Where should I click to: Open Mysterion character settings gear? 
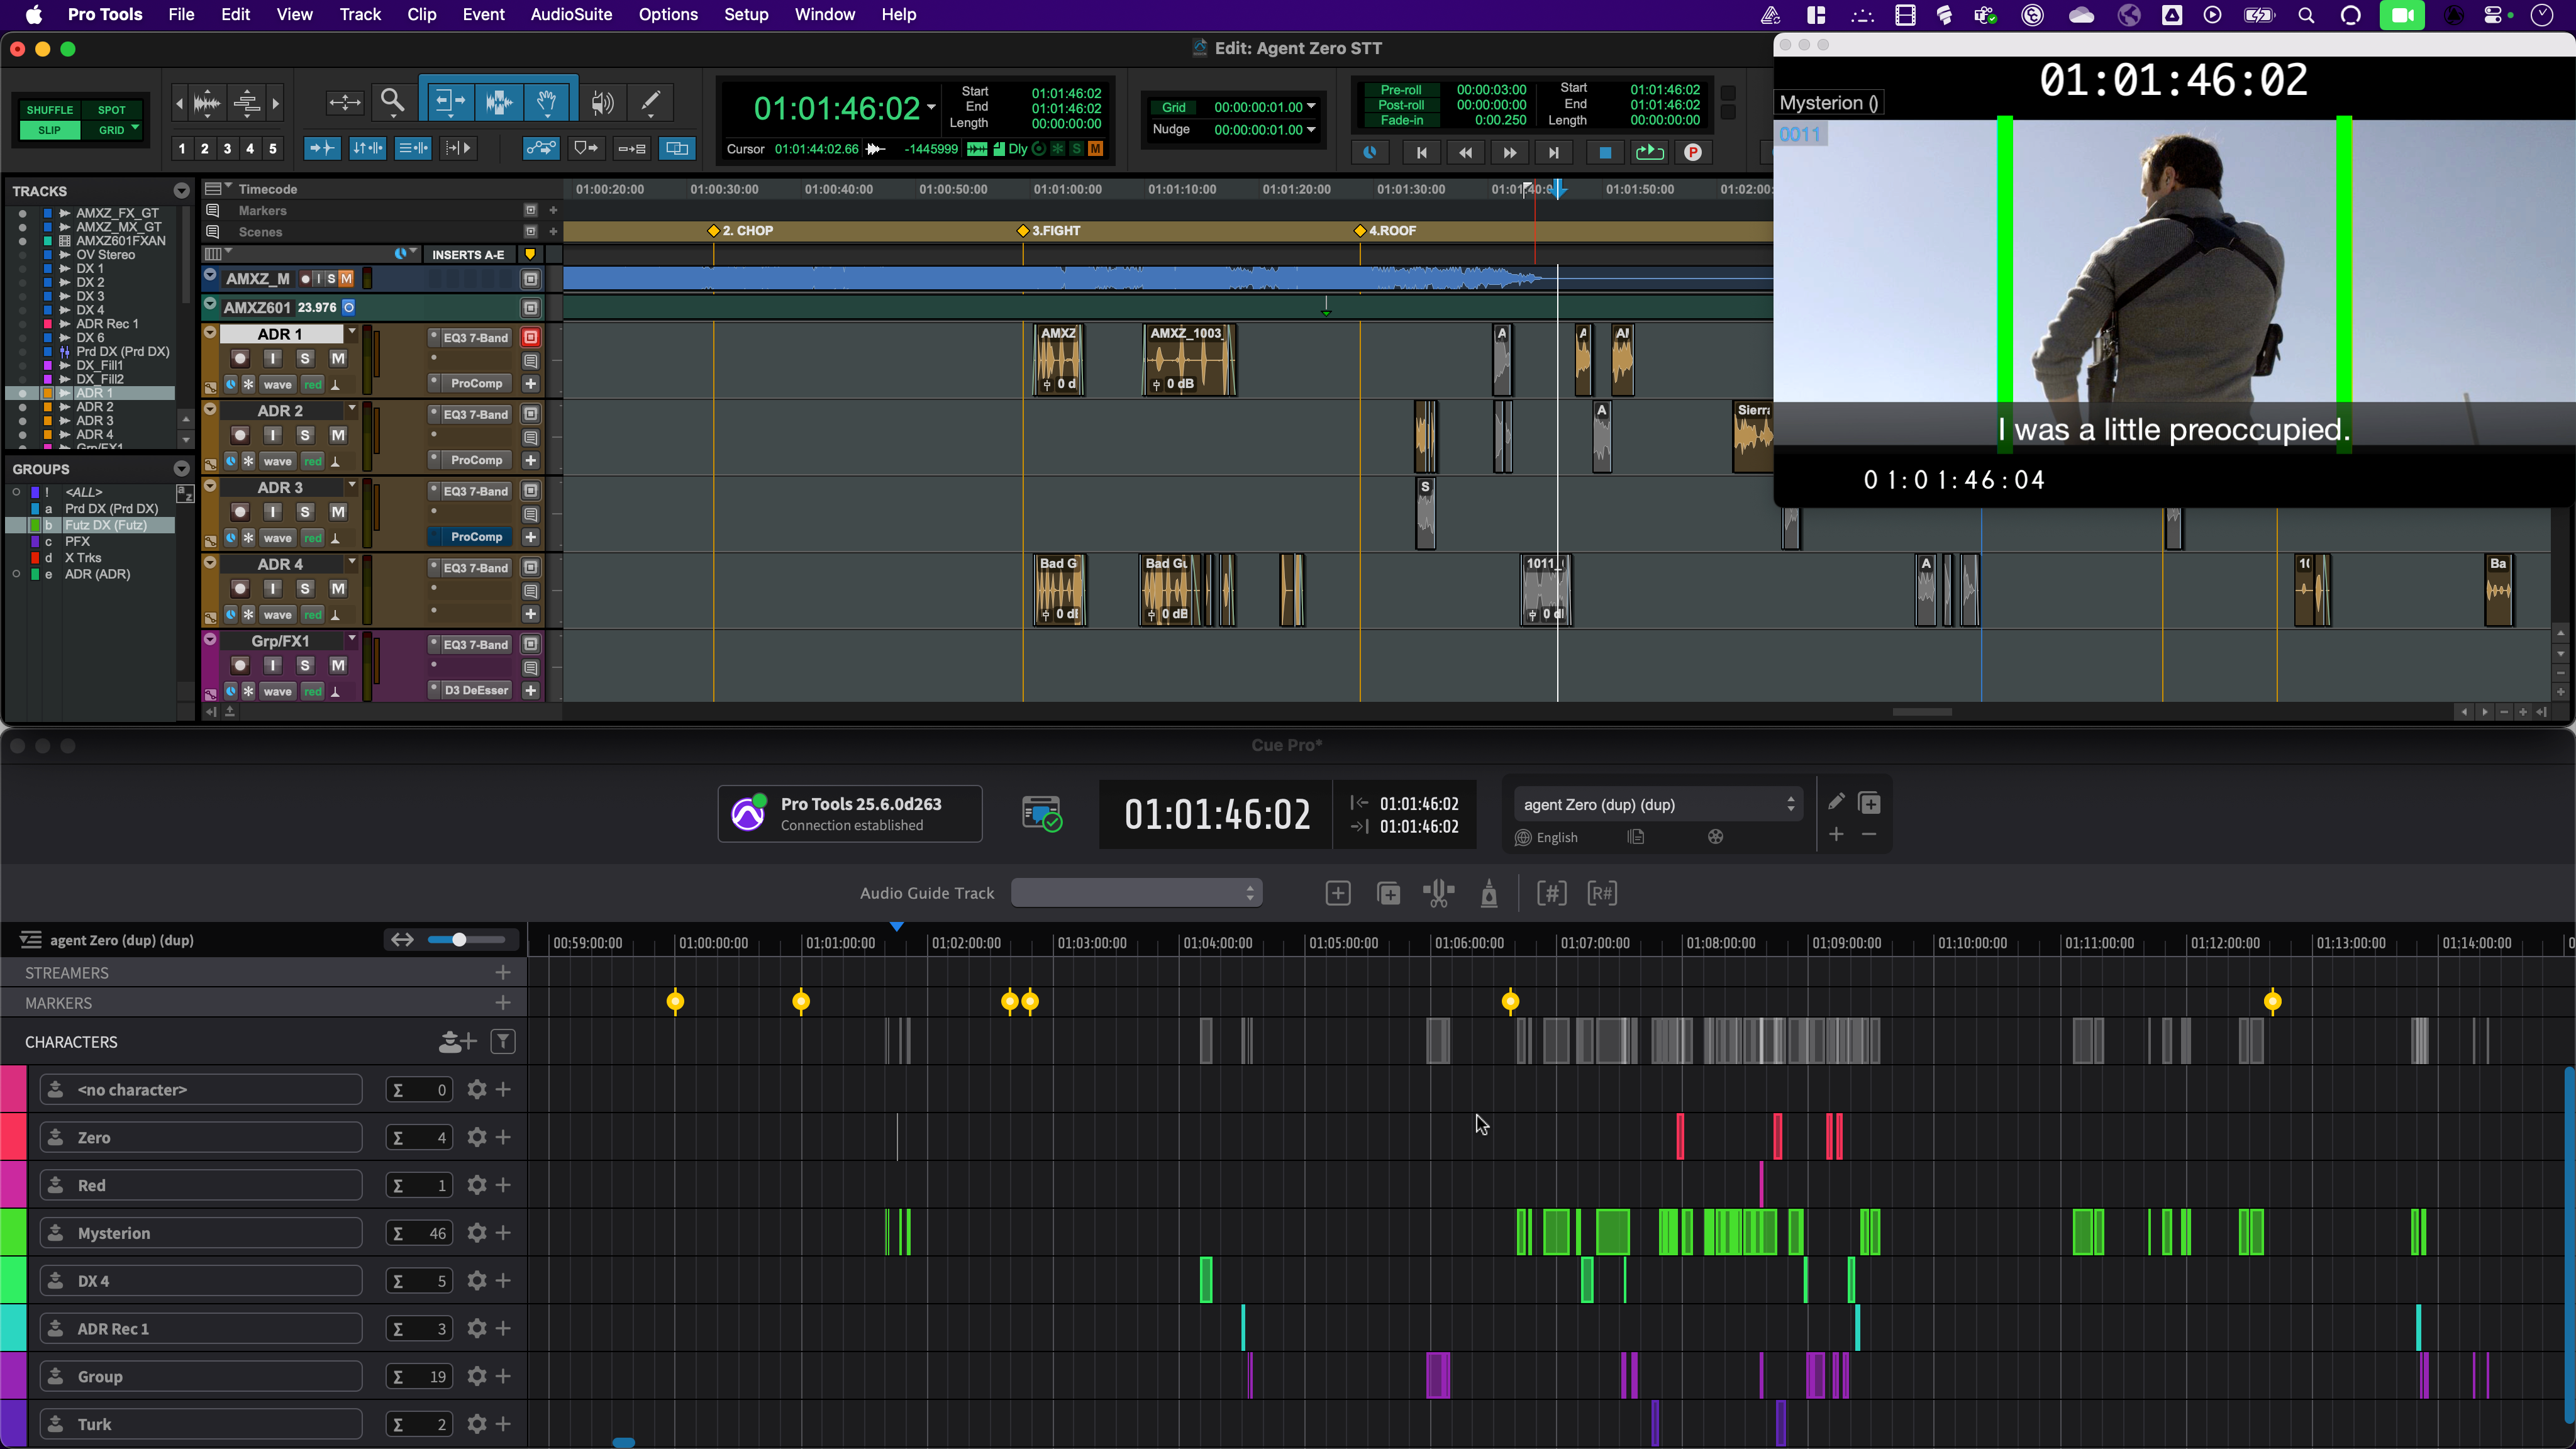tap(477, 1233)
